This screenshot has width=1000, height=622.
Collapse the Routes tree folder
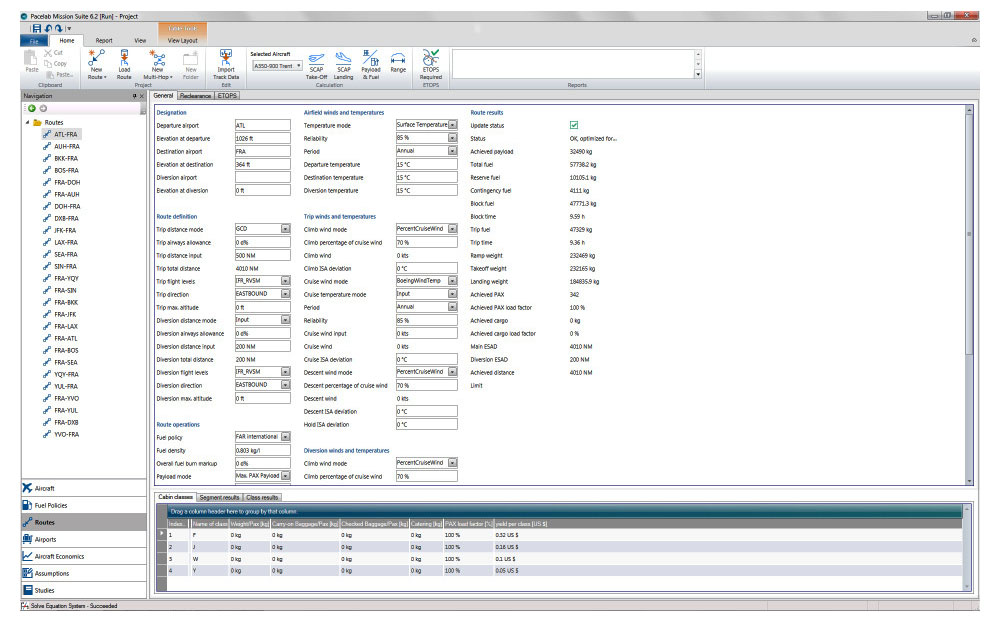click(x=27, y=122)
